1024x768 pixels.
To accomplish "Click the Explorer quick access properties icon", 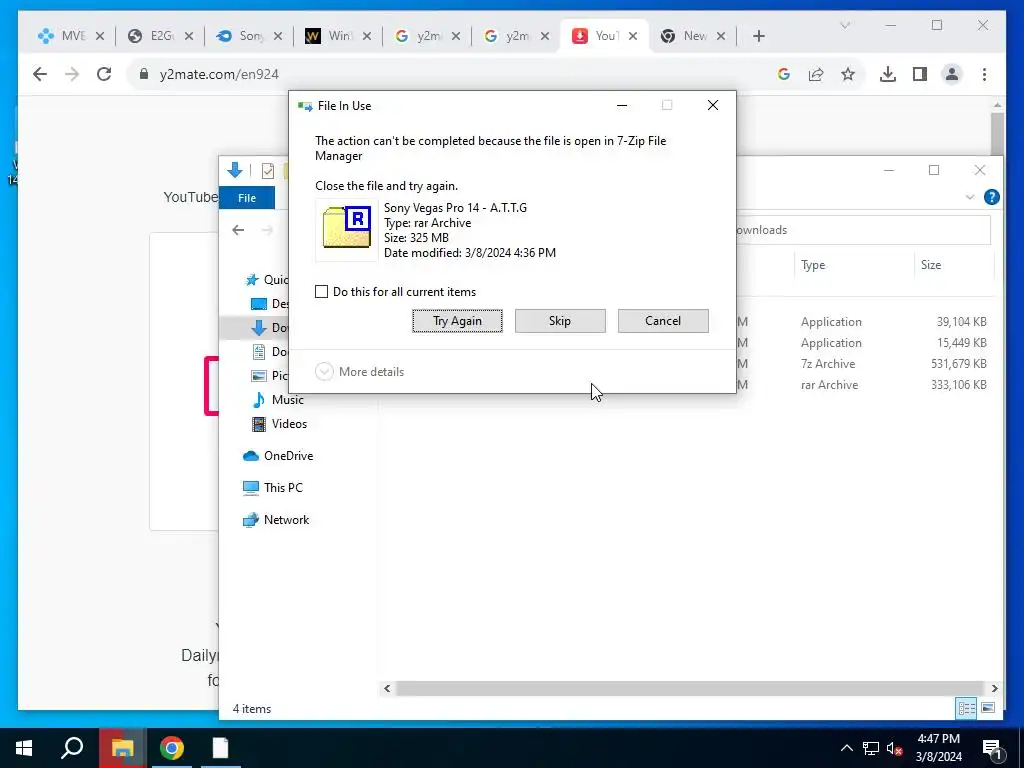I will [268, 171].
